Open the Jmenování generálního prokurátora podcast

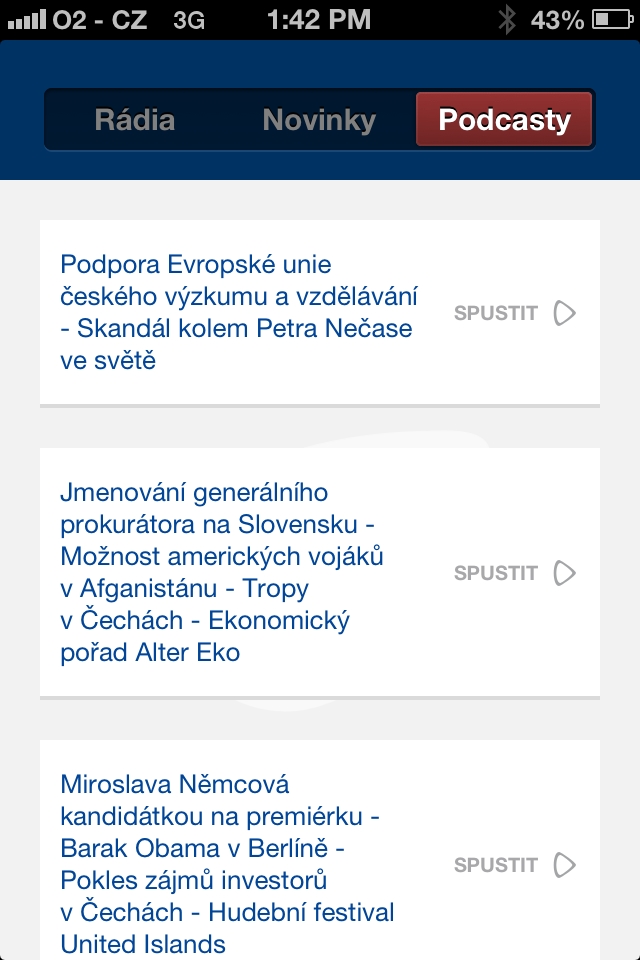tap(240, 572)
